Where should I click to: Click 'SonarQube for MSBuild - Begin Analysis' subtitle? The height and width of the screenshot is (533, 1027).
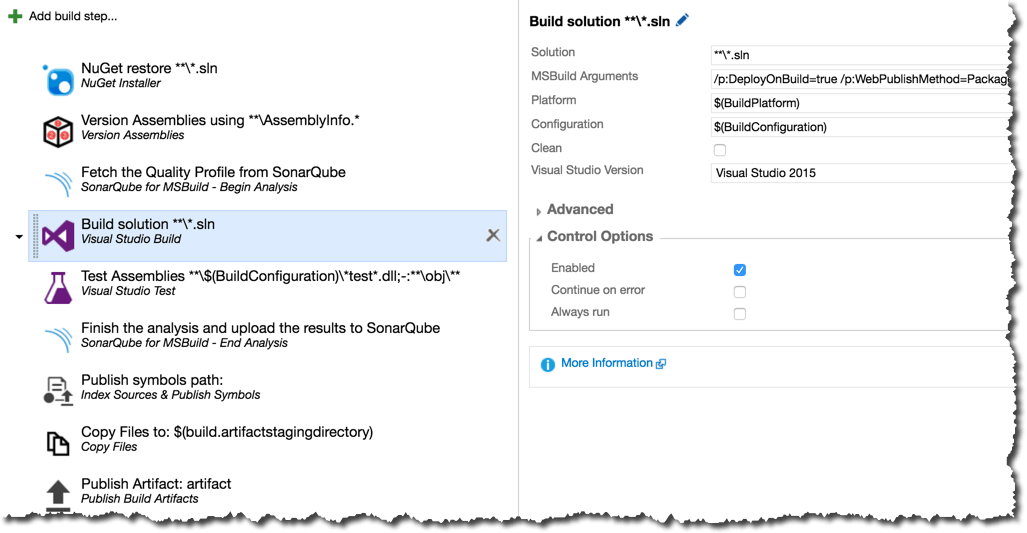(x=189, y=187)
